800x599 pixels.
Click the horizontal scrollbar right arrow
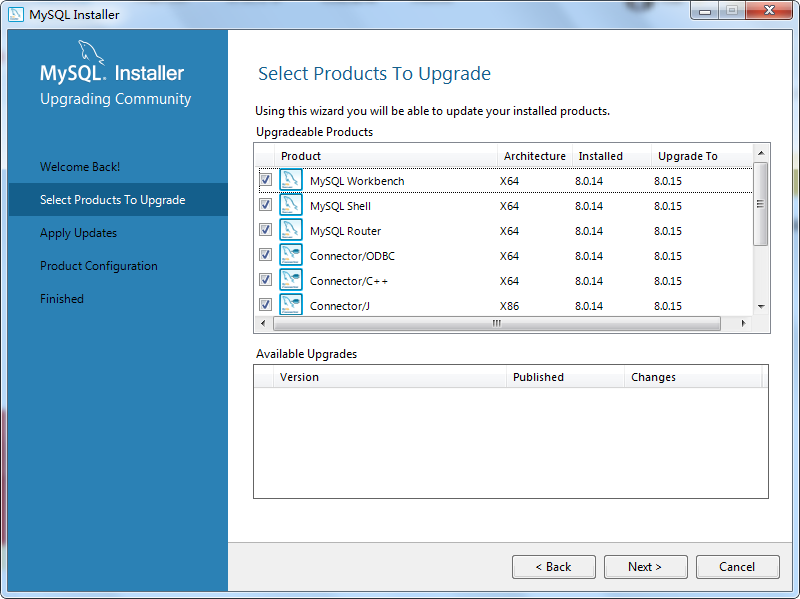(x=743, y=323)
